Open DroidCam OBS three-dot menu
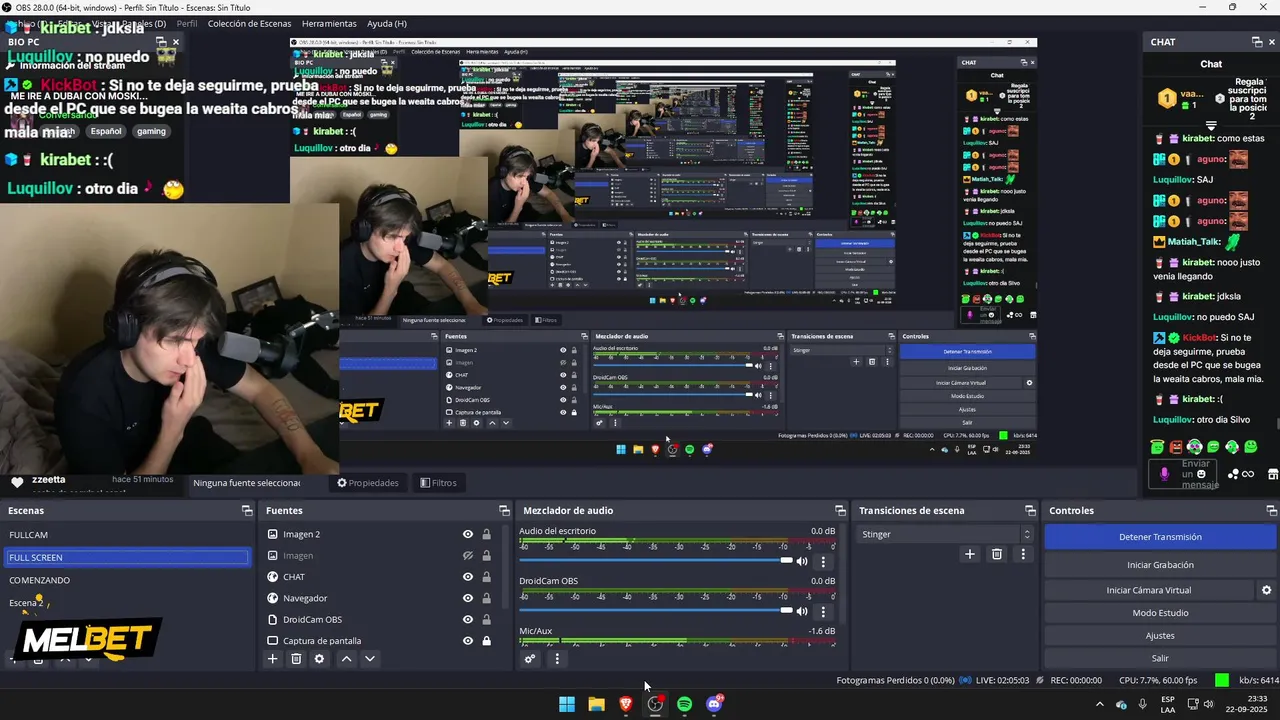 coord(823,611)
